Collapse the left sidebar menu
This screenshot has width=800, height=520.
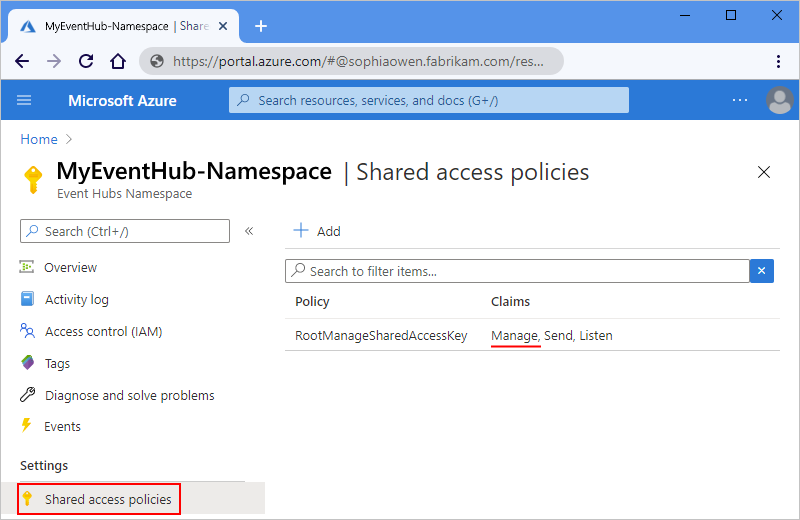[x=249, y=231]
